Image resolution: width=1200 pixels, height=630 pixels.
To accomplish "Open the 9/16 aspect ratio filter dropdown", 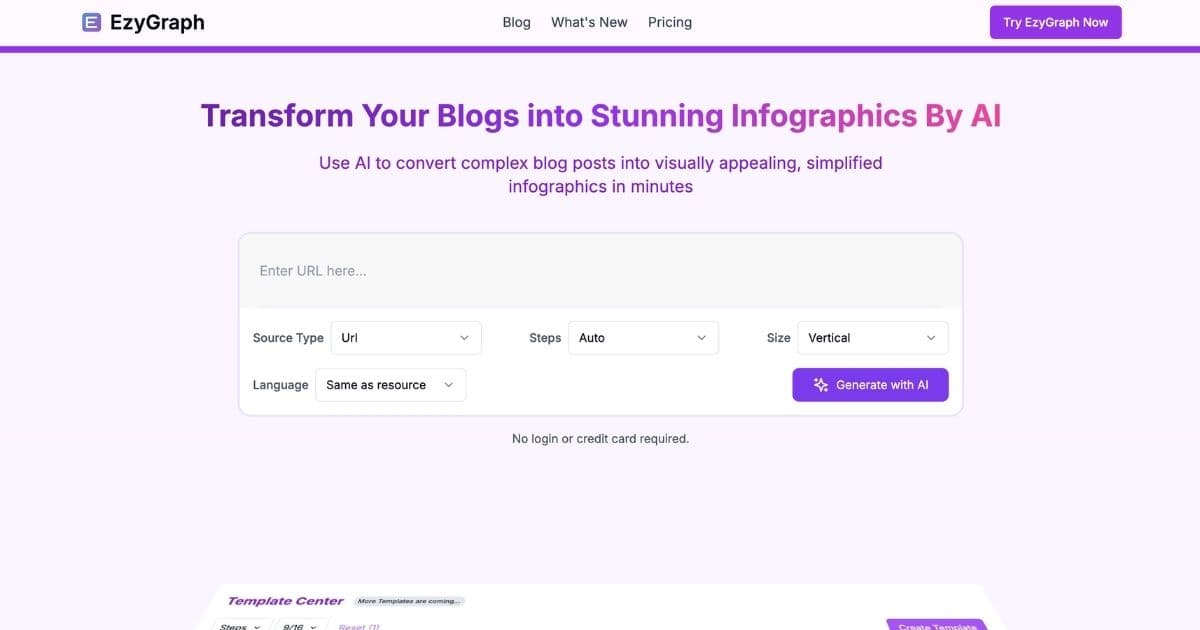I will click(297, 625).
